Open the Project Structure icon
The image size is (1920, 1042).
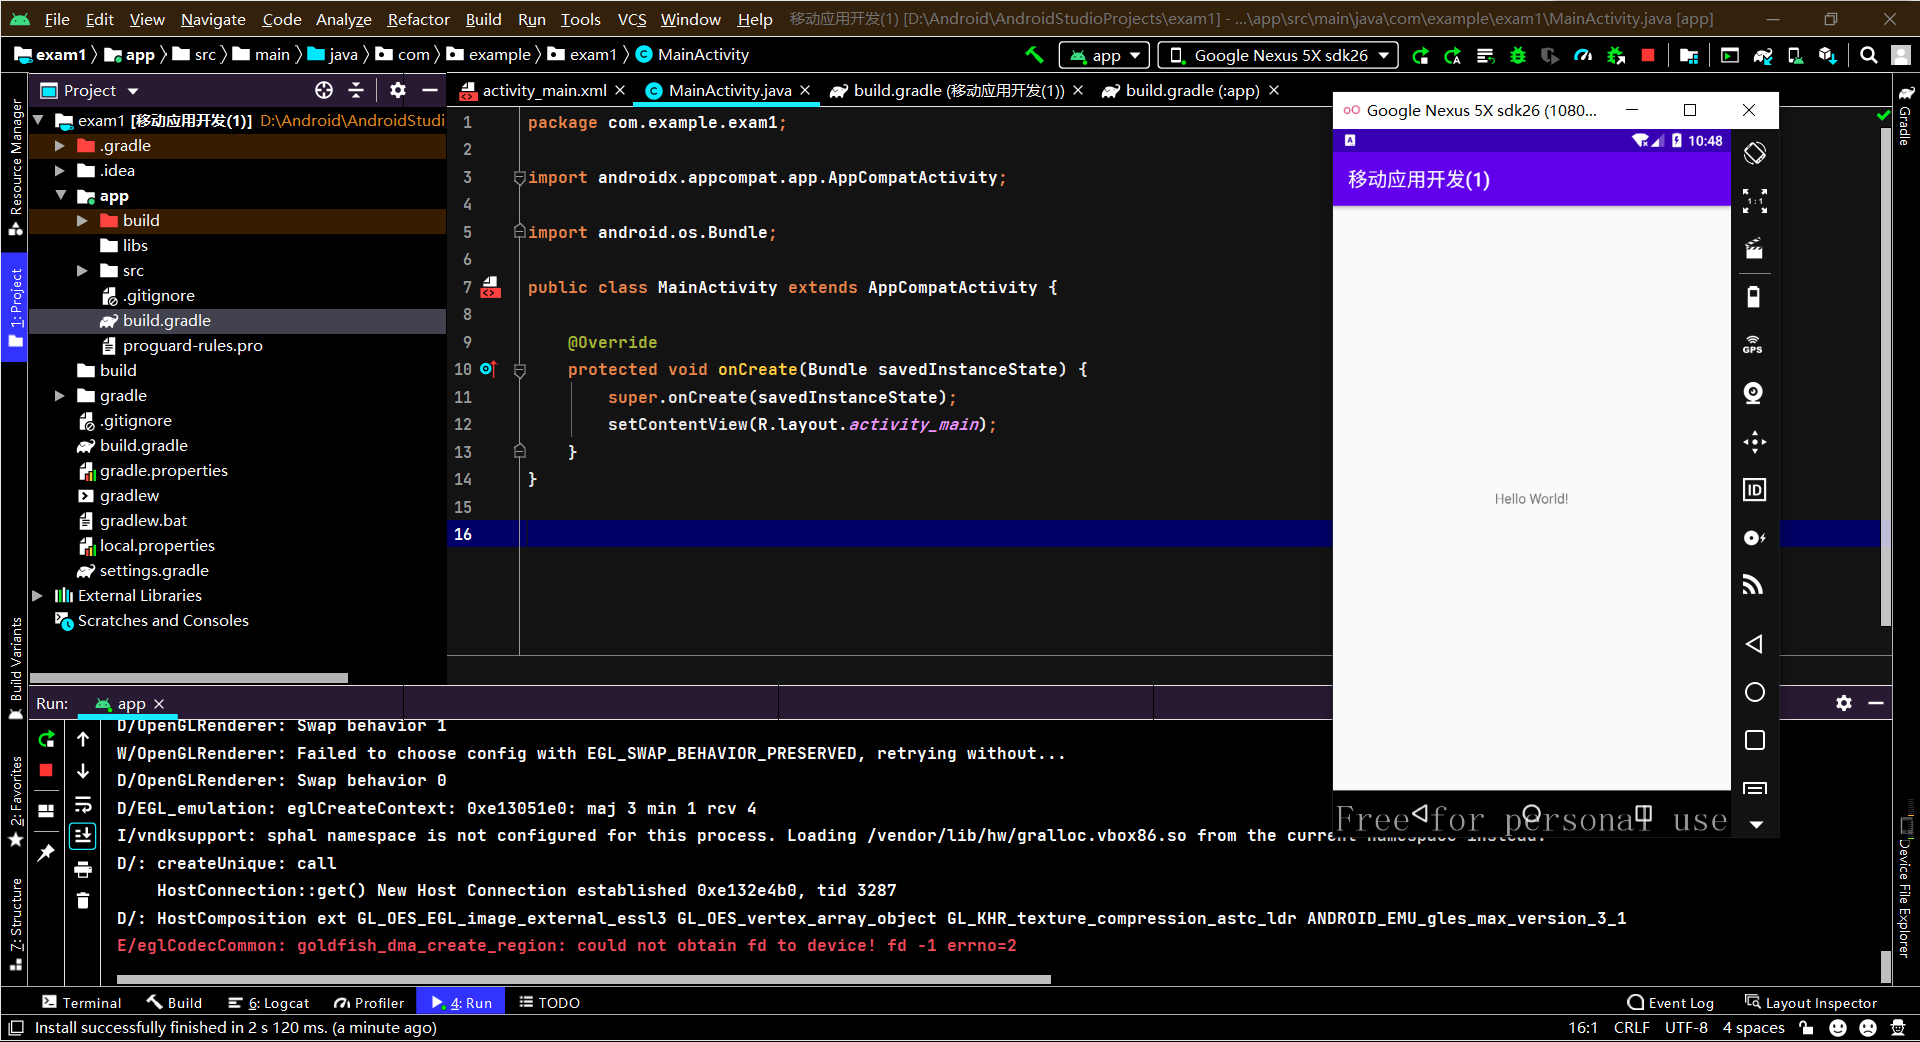[x=1689, y=55]
